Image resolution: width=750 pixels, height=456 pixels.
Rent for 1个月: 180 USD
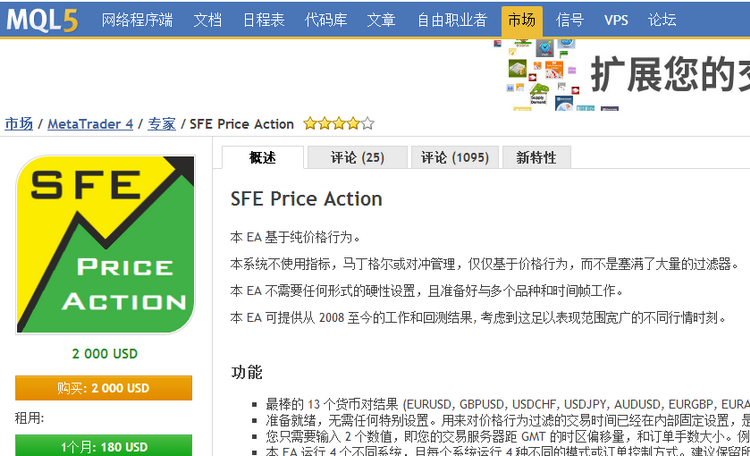(x=103, y=445)
